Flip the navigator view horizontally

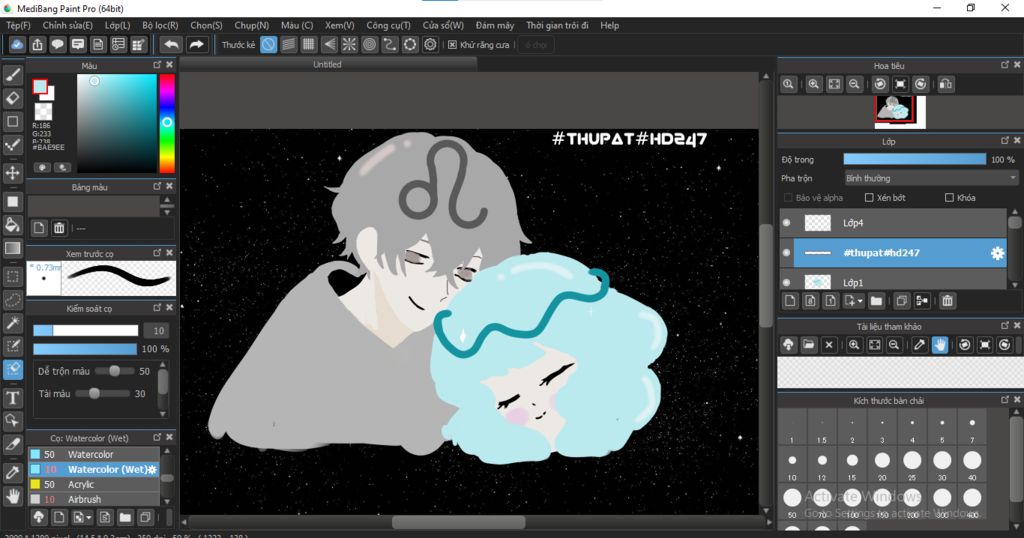946,84
